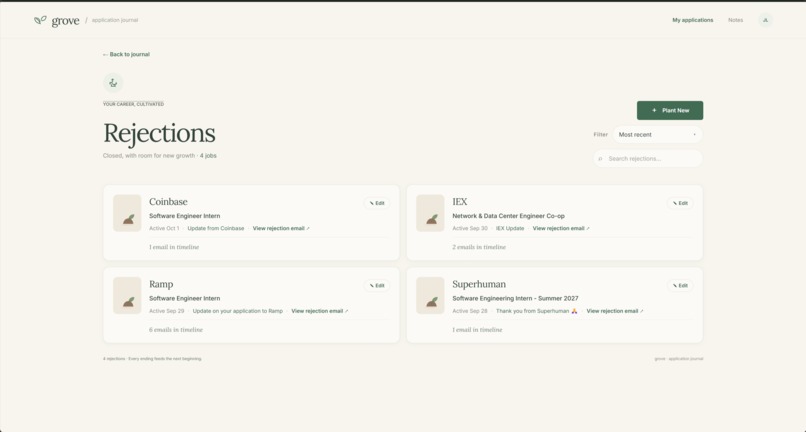Focus the Search rejections field
The image size is (806, 432).
click(648, 158)
